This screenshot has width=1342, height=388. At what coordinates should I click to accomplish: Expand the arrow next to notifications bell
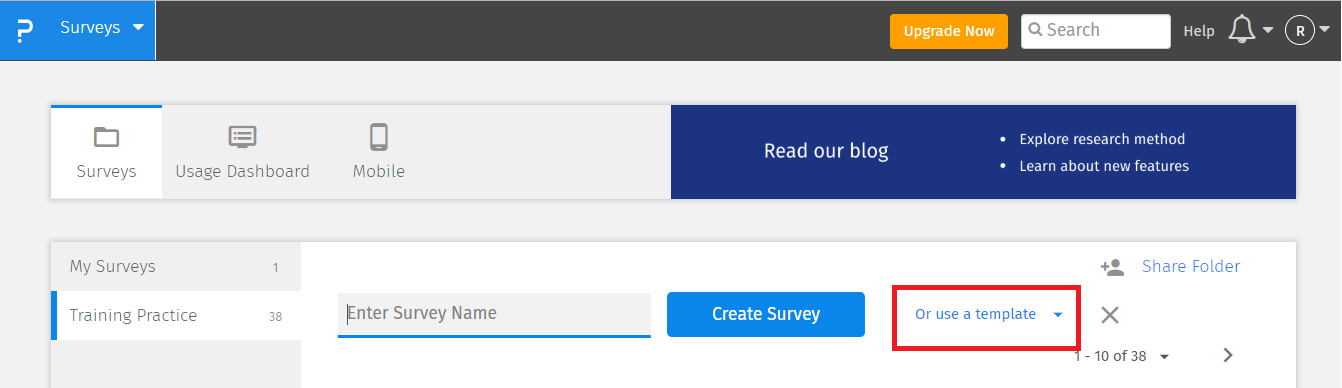click(1267, 30)
